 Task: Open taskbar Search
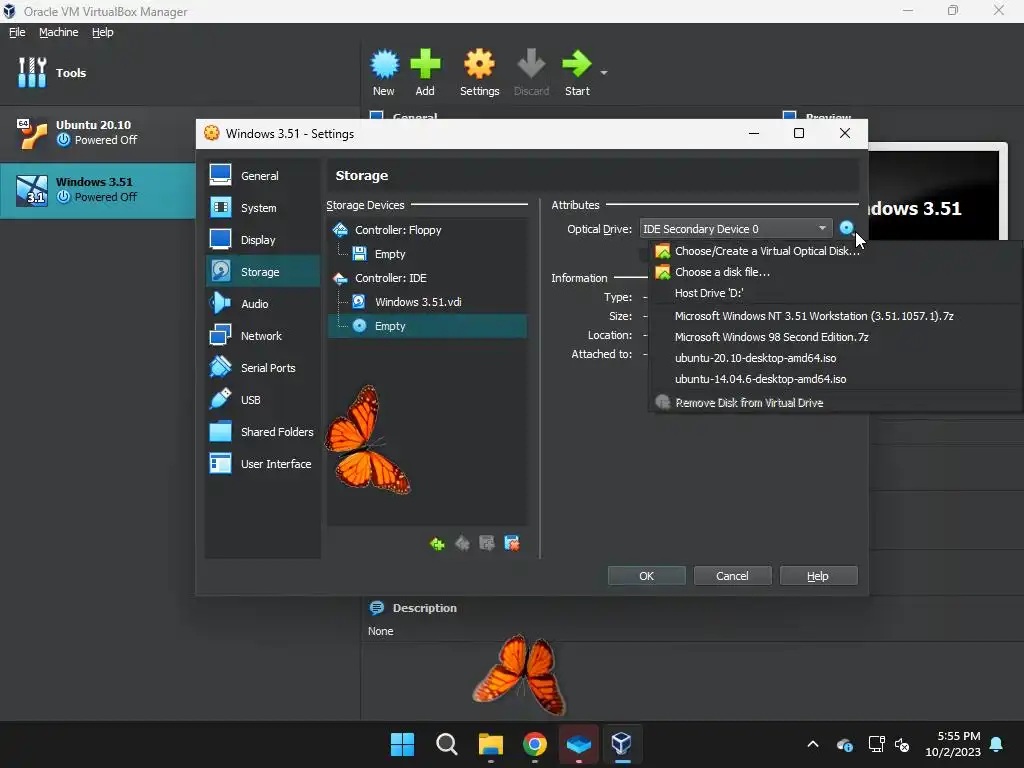(447, 744)
